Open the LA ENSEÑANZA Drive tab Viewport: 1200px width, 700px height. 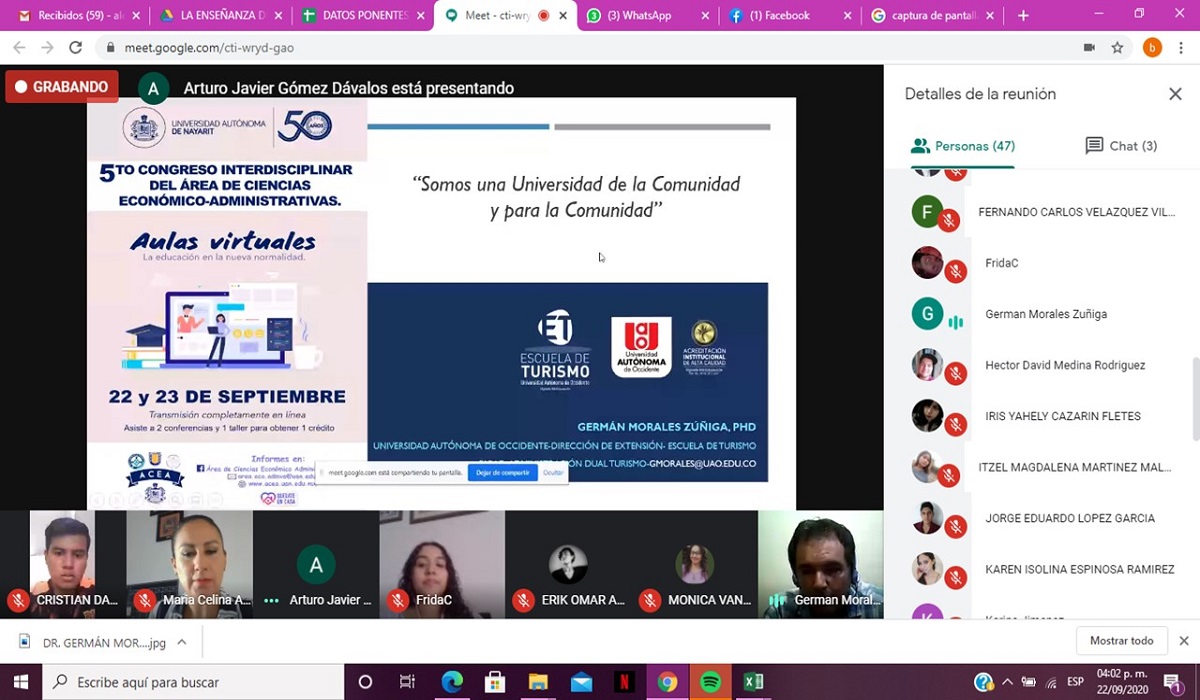coord(220,15)
